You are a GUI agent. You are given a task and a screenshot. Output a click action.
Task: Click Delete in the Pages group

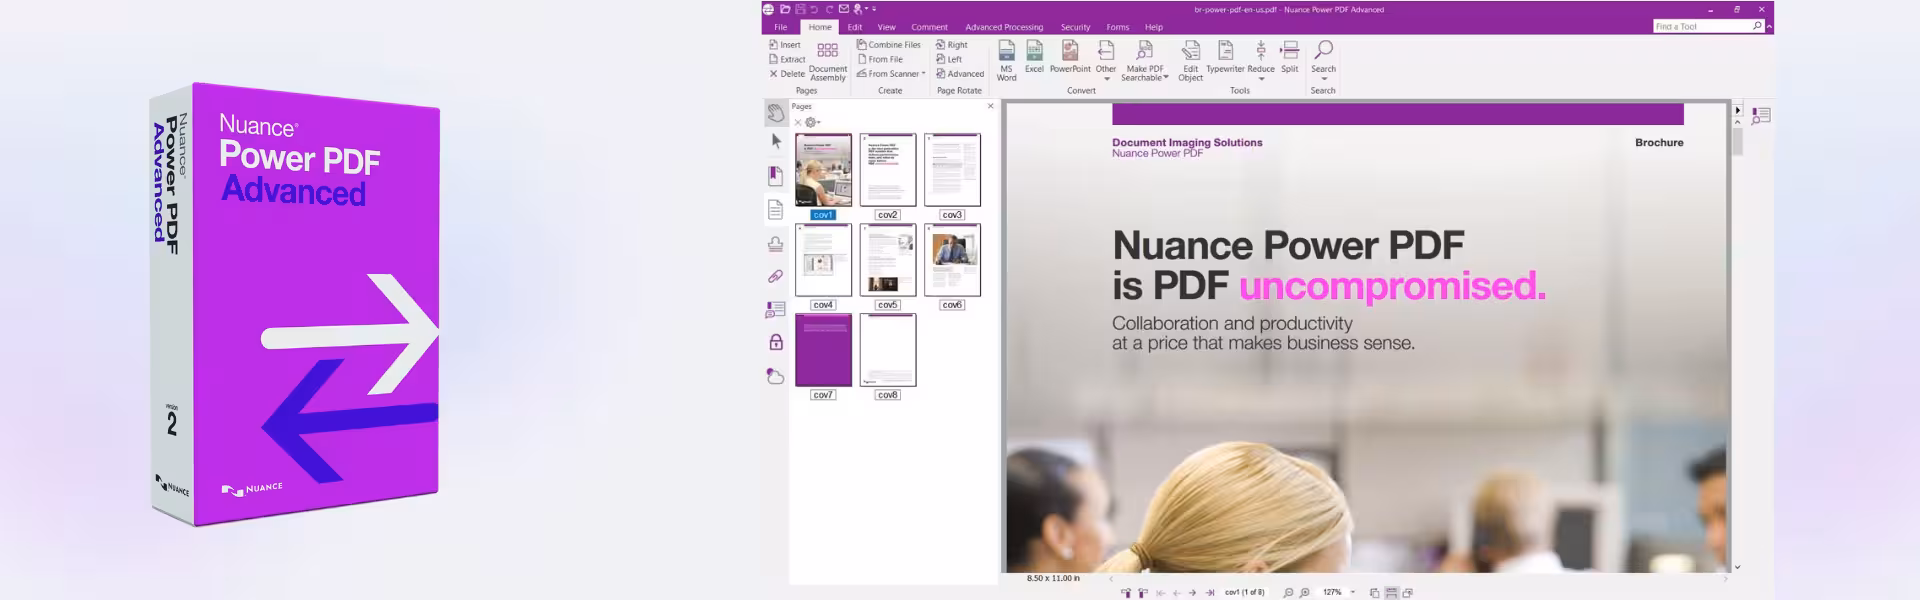click(787, 74)
